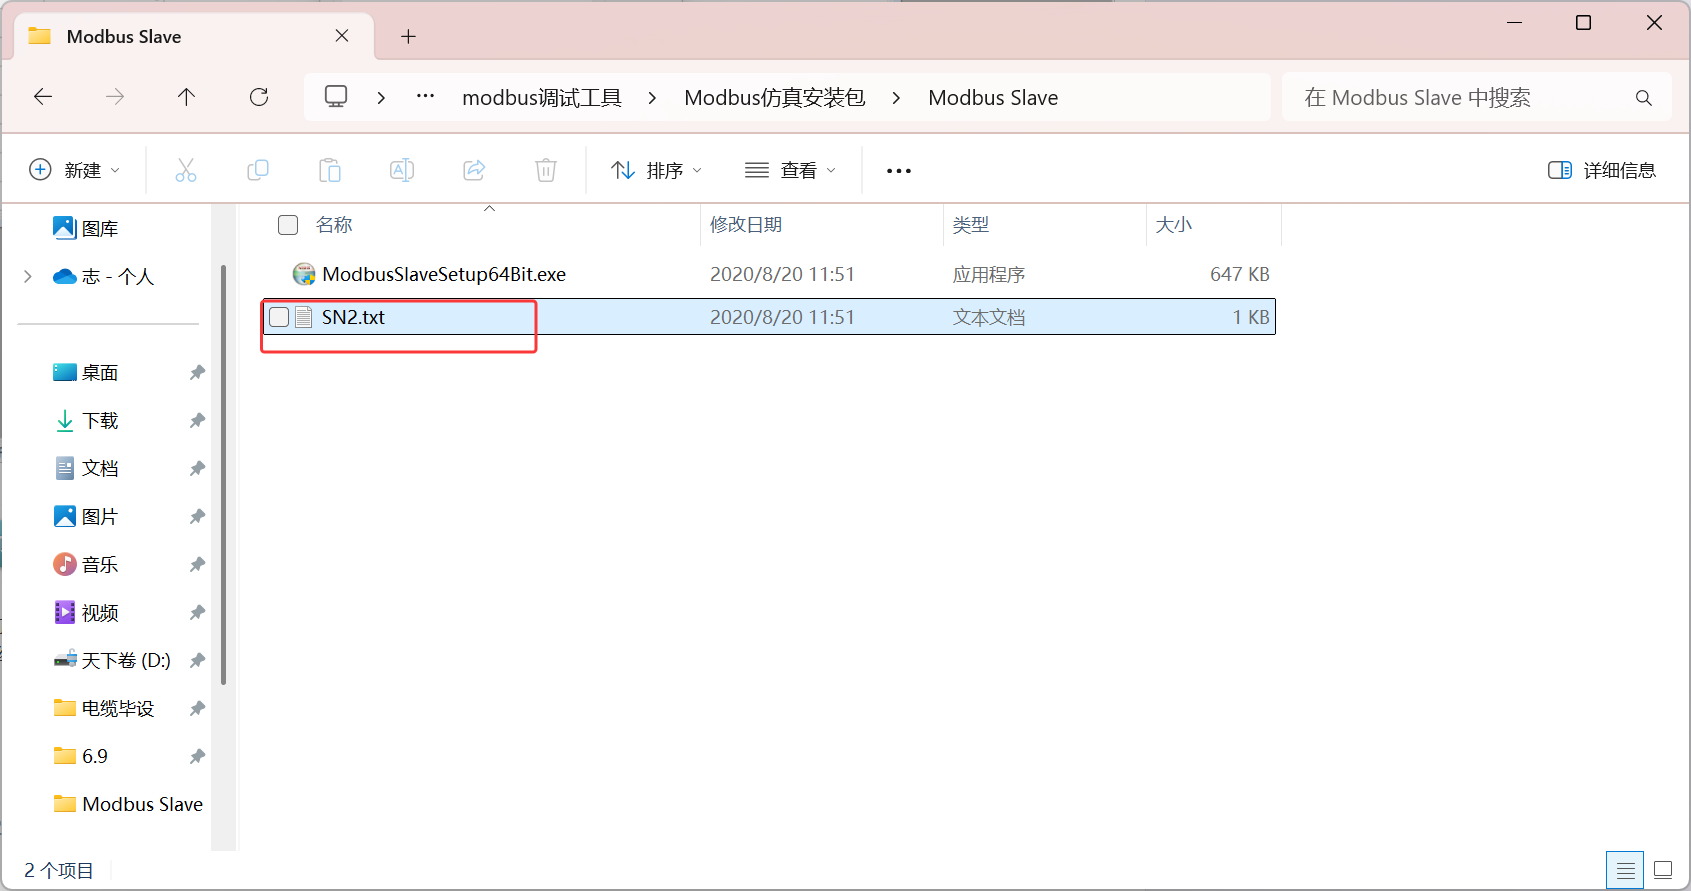This screenshot has width=1691, height=891.
Task: Open 图库 gallery in sidebar
Action: point(86,228)
